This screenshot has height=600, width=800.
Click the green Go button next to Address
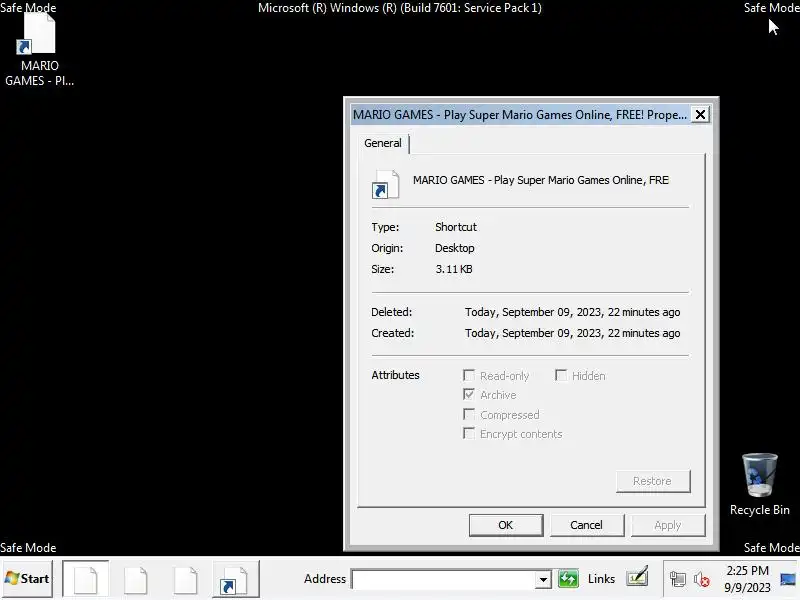pyautogui.click(x=568, y=579)
